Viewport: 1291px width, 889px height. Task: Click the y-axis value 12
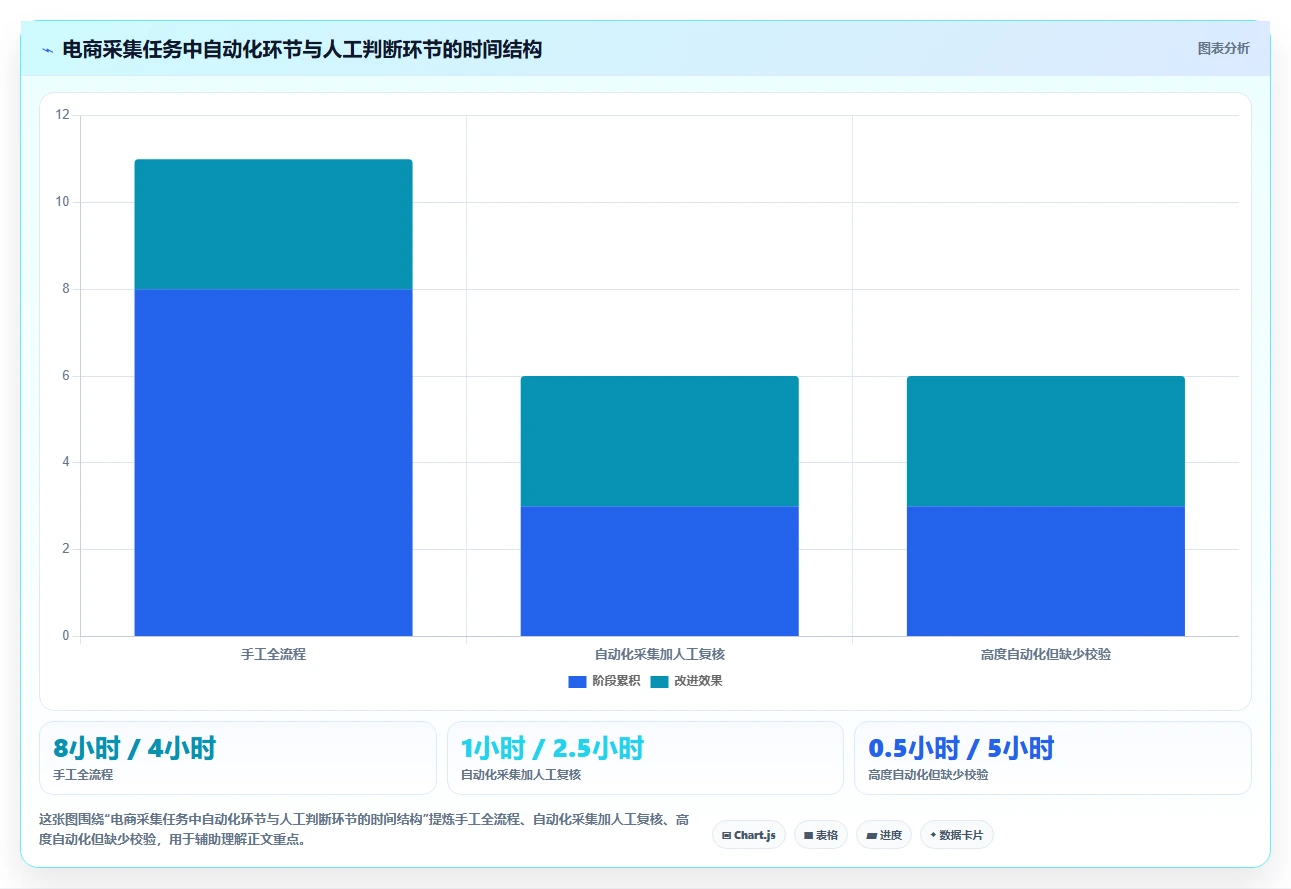[x=62, y=115]
